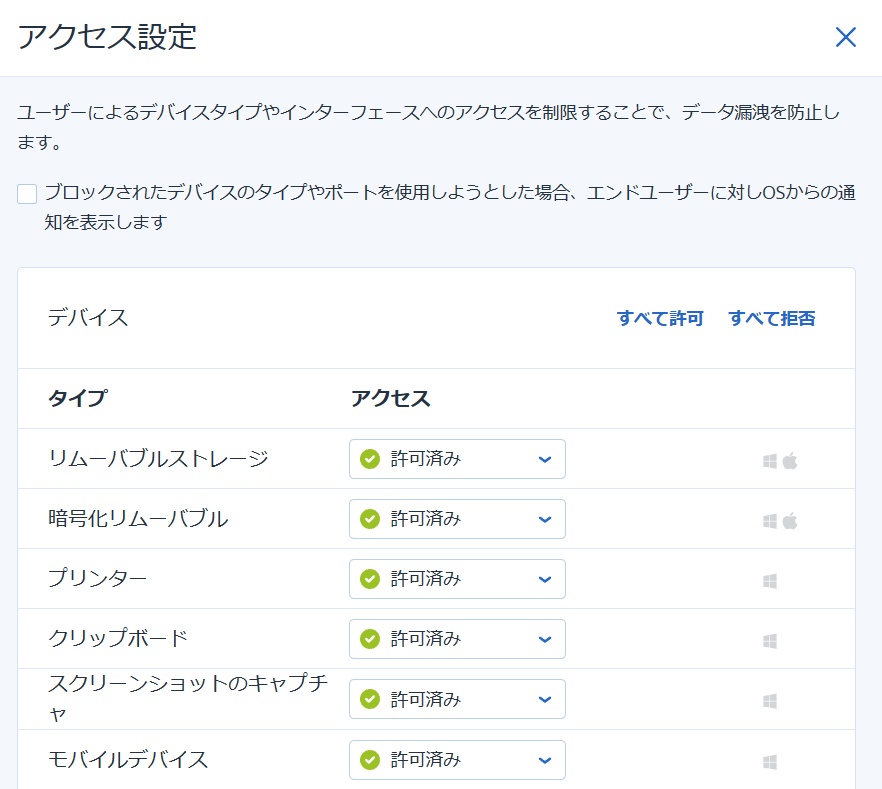The image size is (882, 789).
Task: Click Windows icon in 暗号化リムーバブル row
Action: point(770,521)
